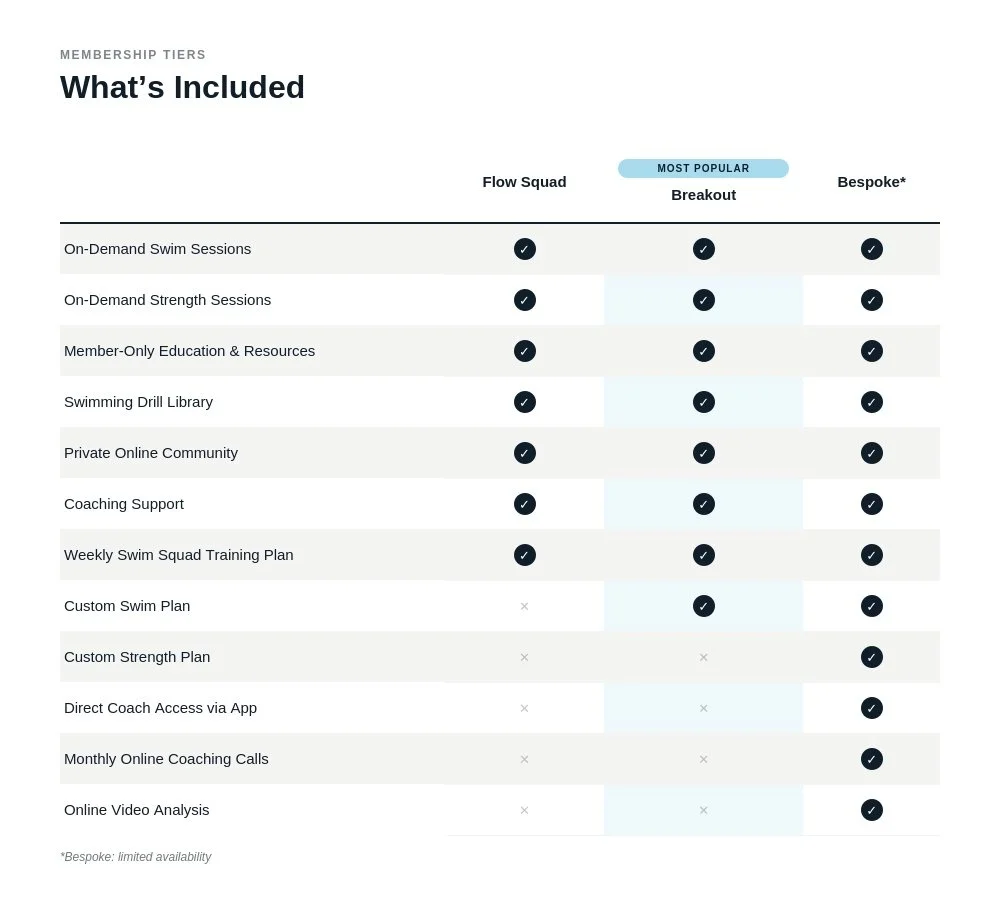Select the Bespoke* column header
The width and height of the screenshot is (1000, 912).
[871, 182]
